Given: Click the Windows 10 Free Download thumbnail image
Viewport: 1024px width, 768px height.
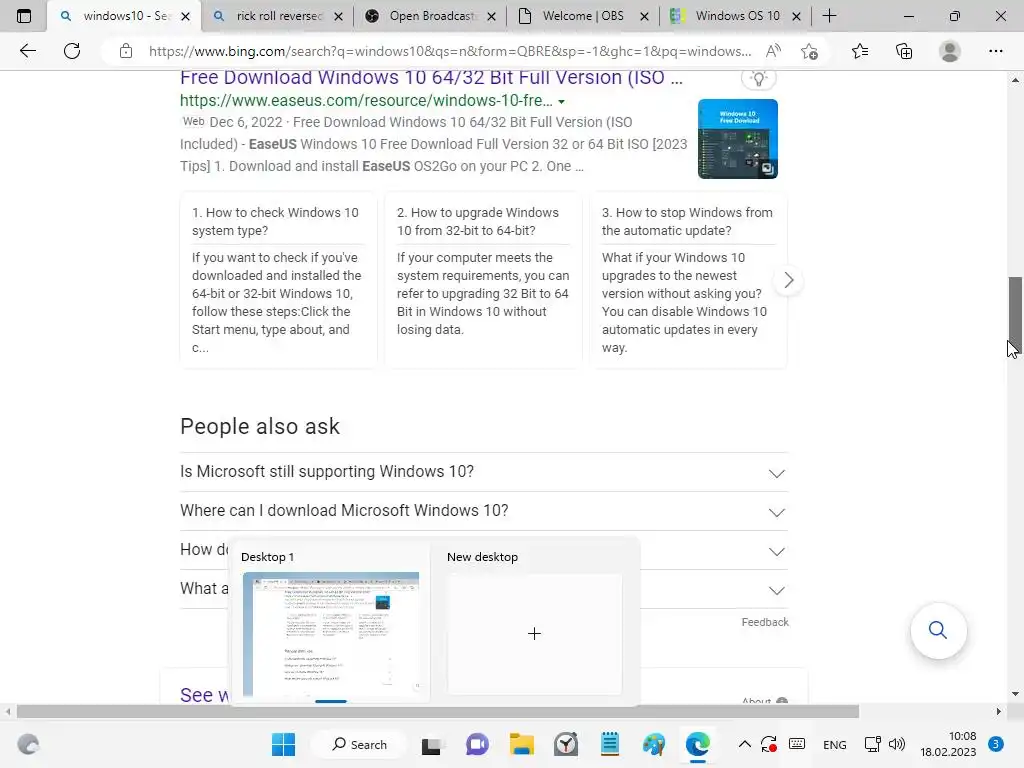Looking at the screenshot, I should tap(737, 139).
